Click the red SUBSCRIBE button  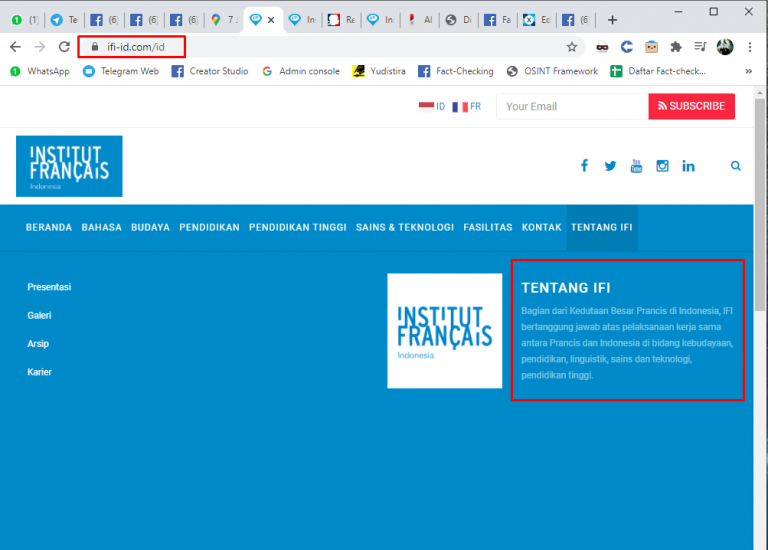(x=692, y=106)
